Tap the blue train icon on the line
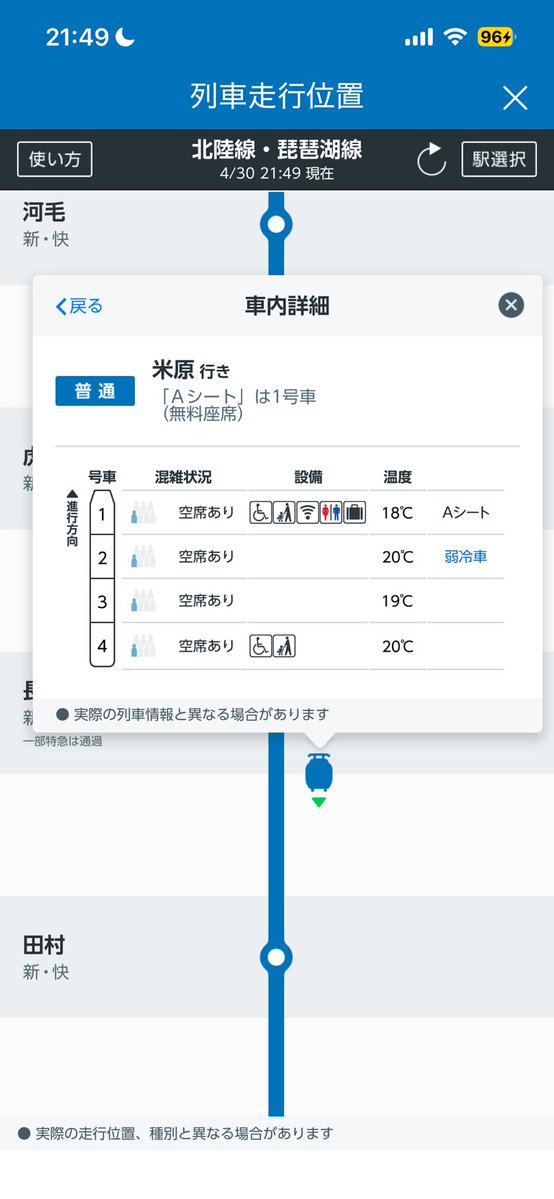 [x=319, y=772]
